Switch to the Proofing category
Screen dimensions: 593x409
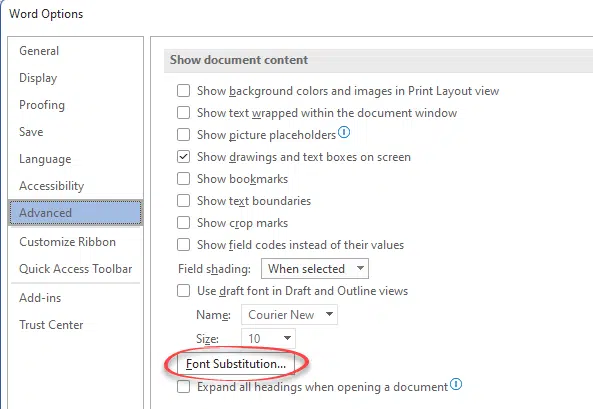42,105
